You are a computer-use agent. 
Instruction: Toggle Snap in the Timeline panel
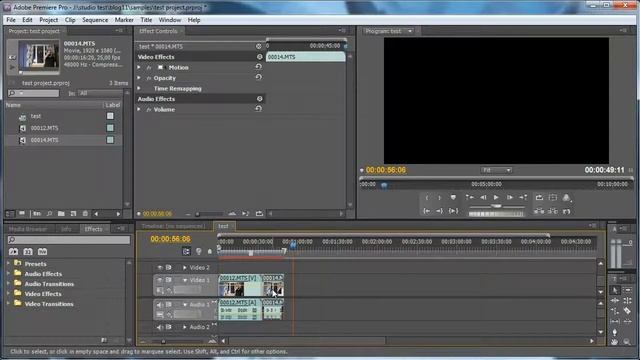point(186,251)
